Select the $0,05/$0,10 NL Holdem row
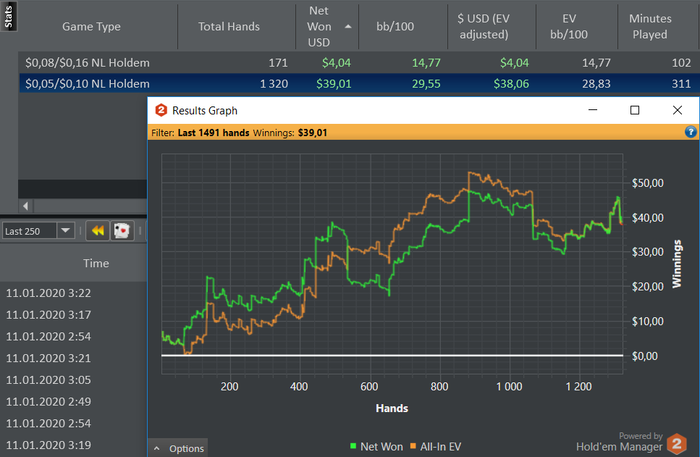This screenshot has width=700, height=457. tap(359, 83)
